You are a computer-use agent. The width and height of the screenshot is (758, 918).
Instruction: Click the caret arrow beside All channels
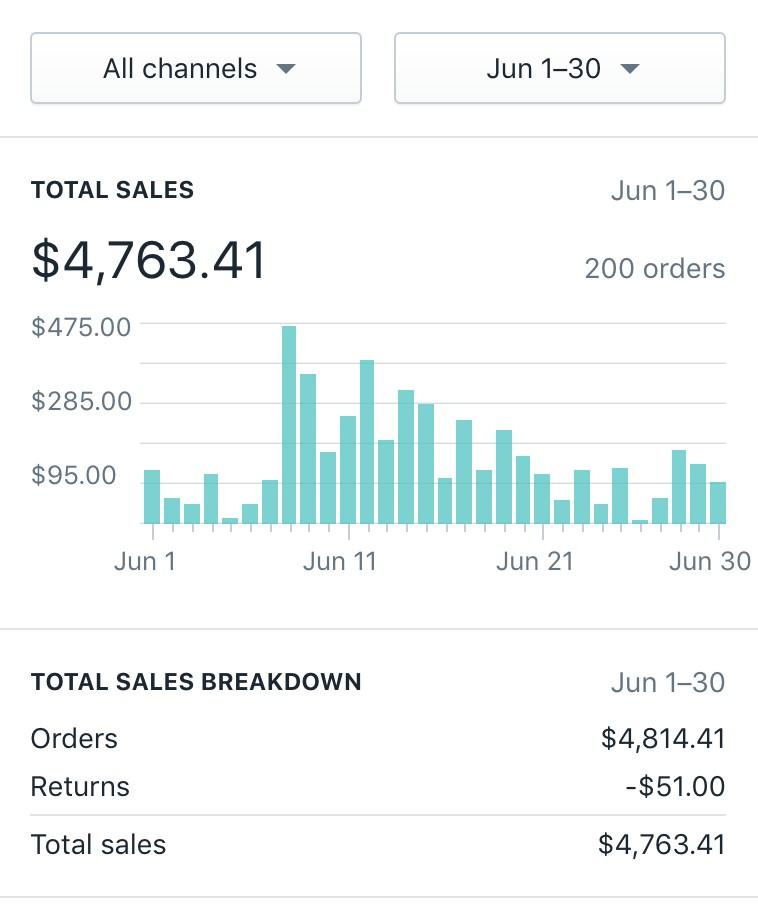coord(286,69)
